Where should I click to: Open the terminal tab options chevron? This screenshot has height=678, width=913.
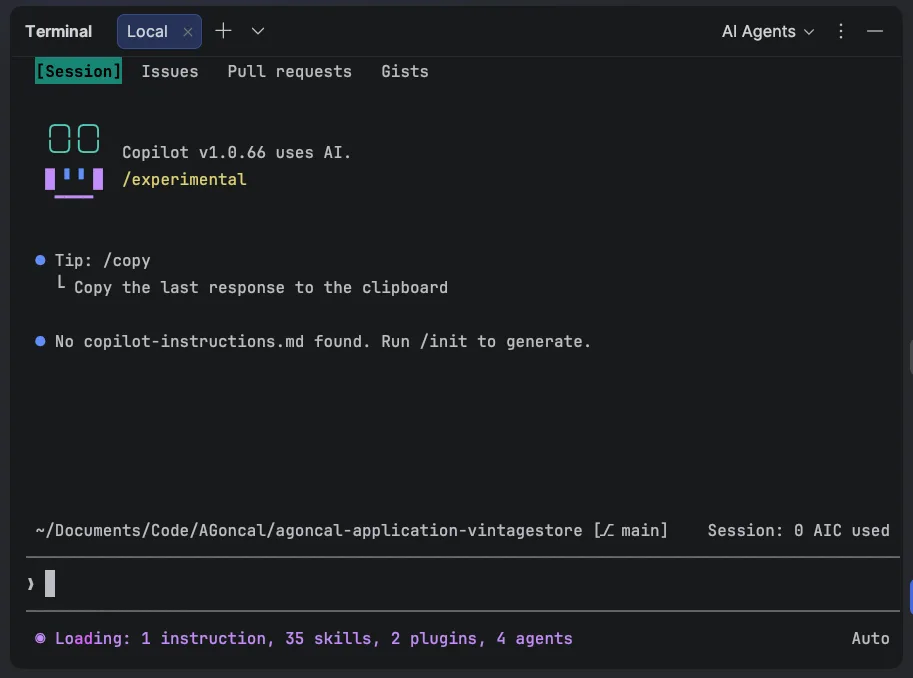(x=258, y=31)
